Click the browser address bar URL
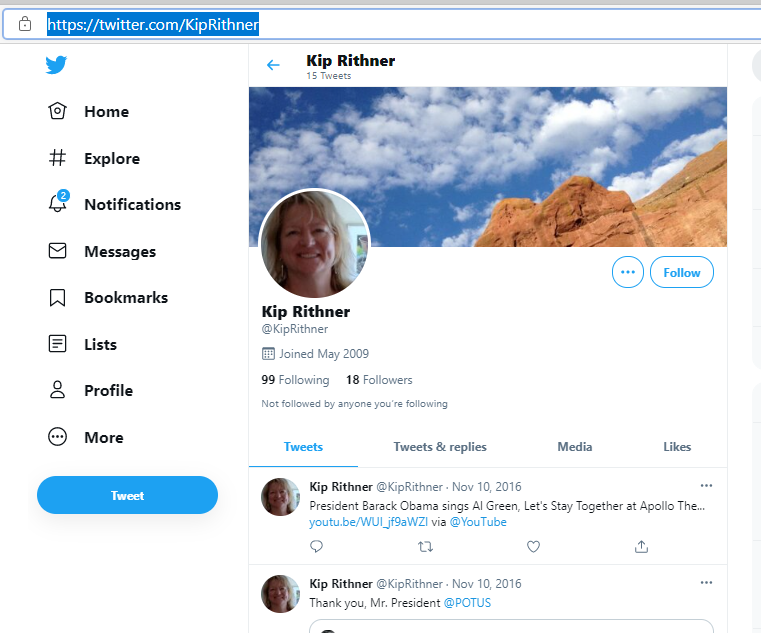The width and height of the screenshot is (761, 633). click(x=153, y=24)
